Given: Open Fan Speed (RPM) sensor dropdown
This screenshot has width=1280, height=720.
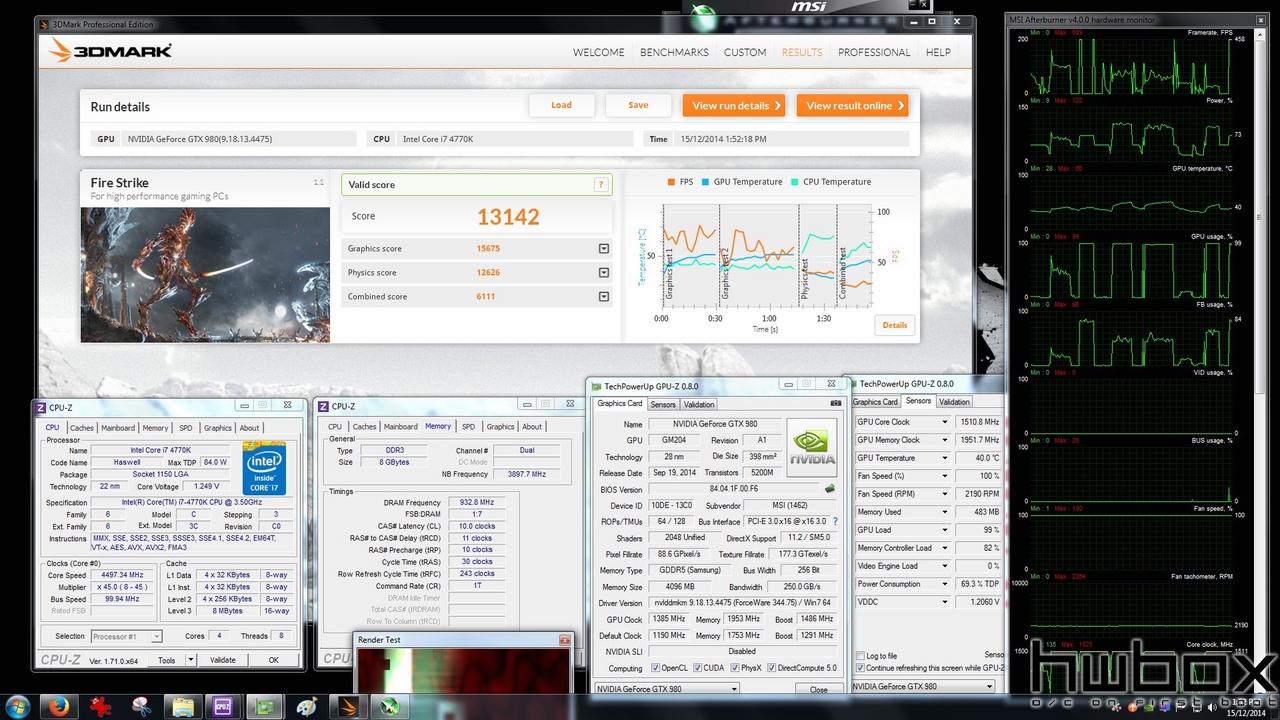Looking at the screenshot, I should click(x=944, y=494).
